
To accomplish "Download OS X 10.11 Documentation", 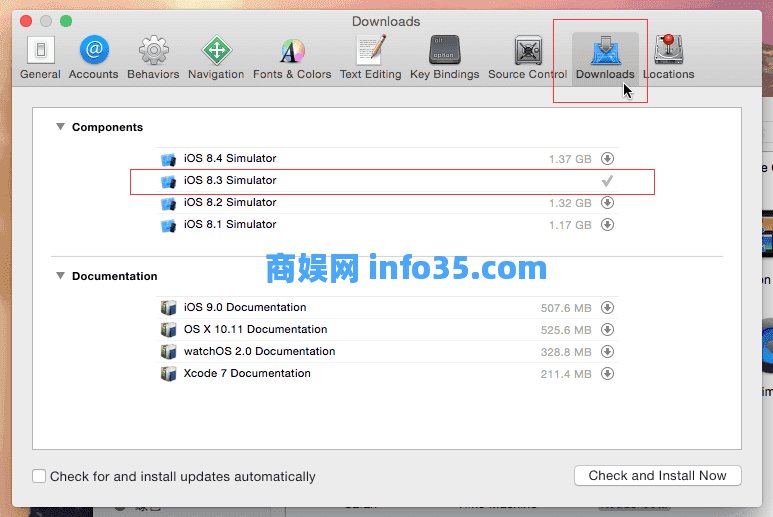I will coord(607,330).
